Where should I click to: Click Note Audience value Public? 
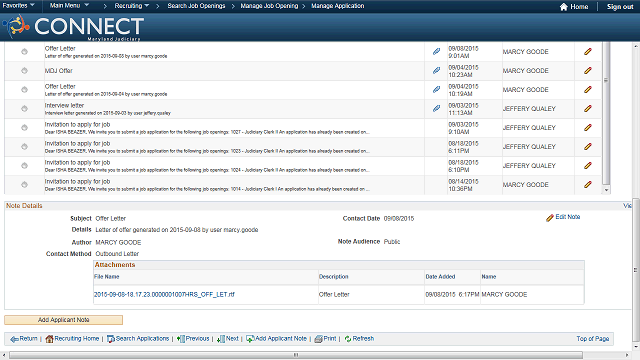click(x=392, y=242)
